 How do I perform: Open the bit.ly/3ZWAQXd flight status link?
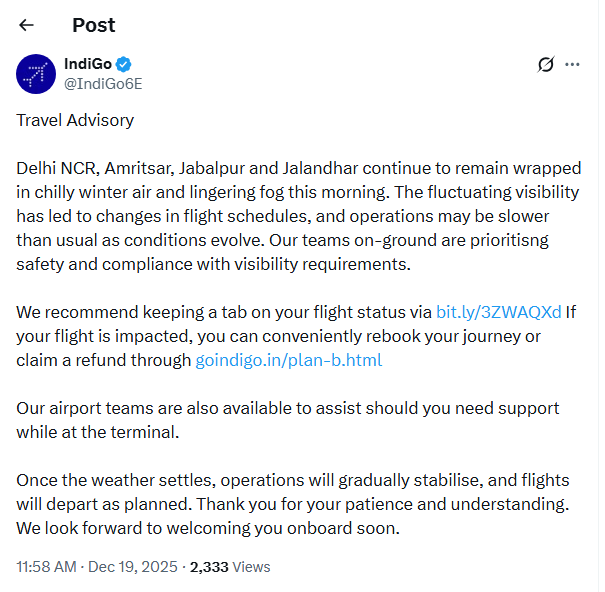(x=498, y=311)
